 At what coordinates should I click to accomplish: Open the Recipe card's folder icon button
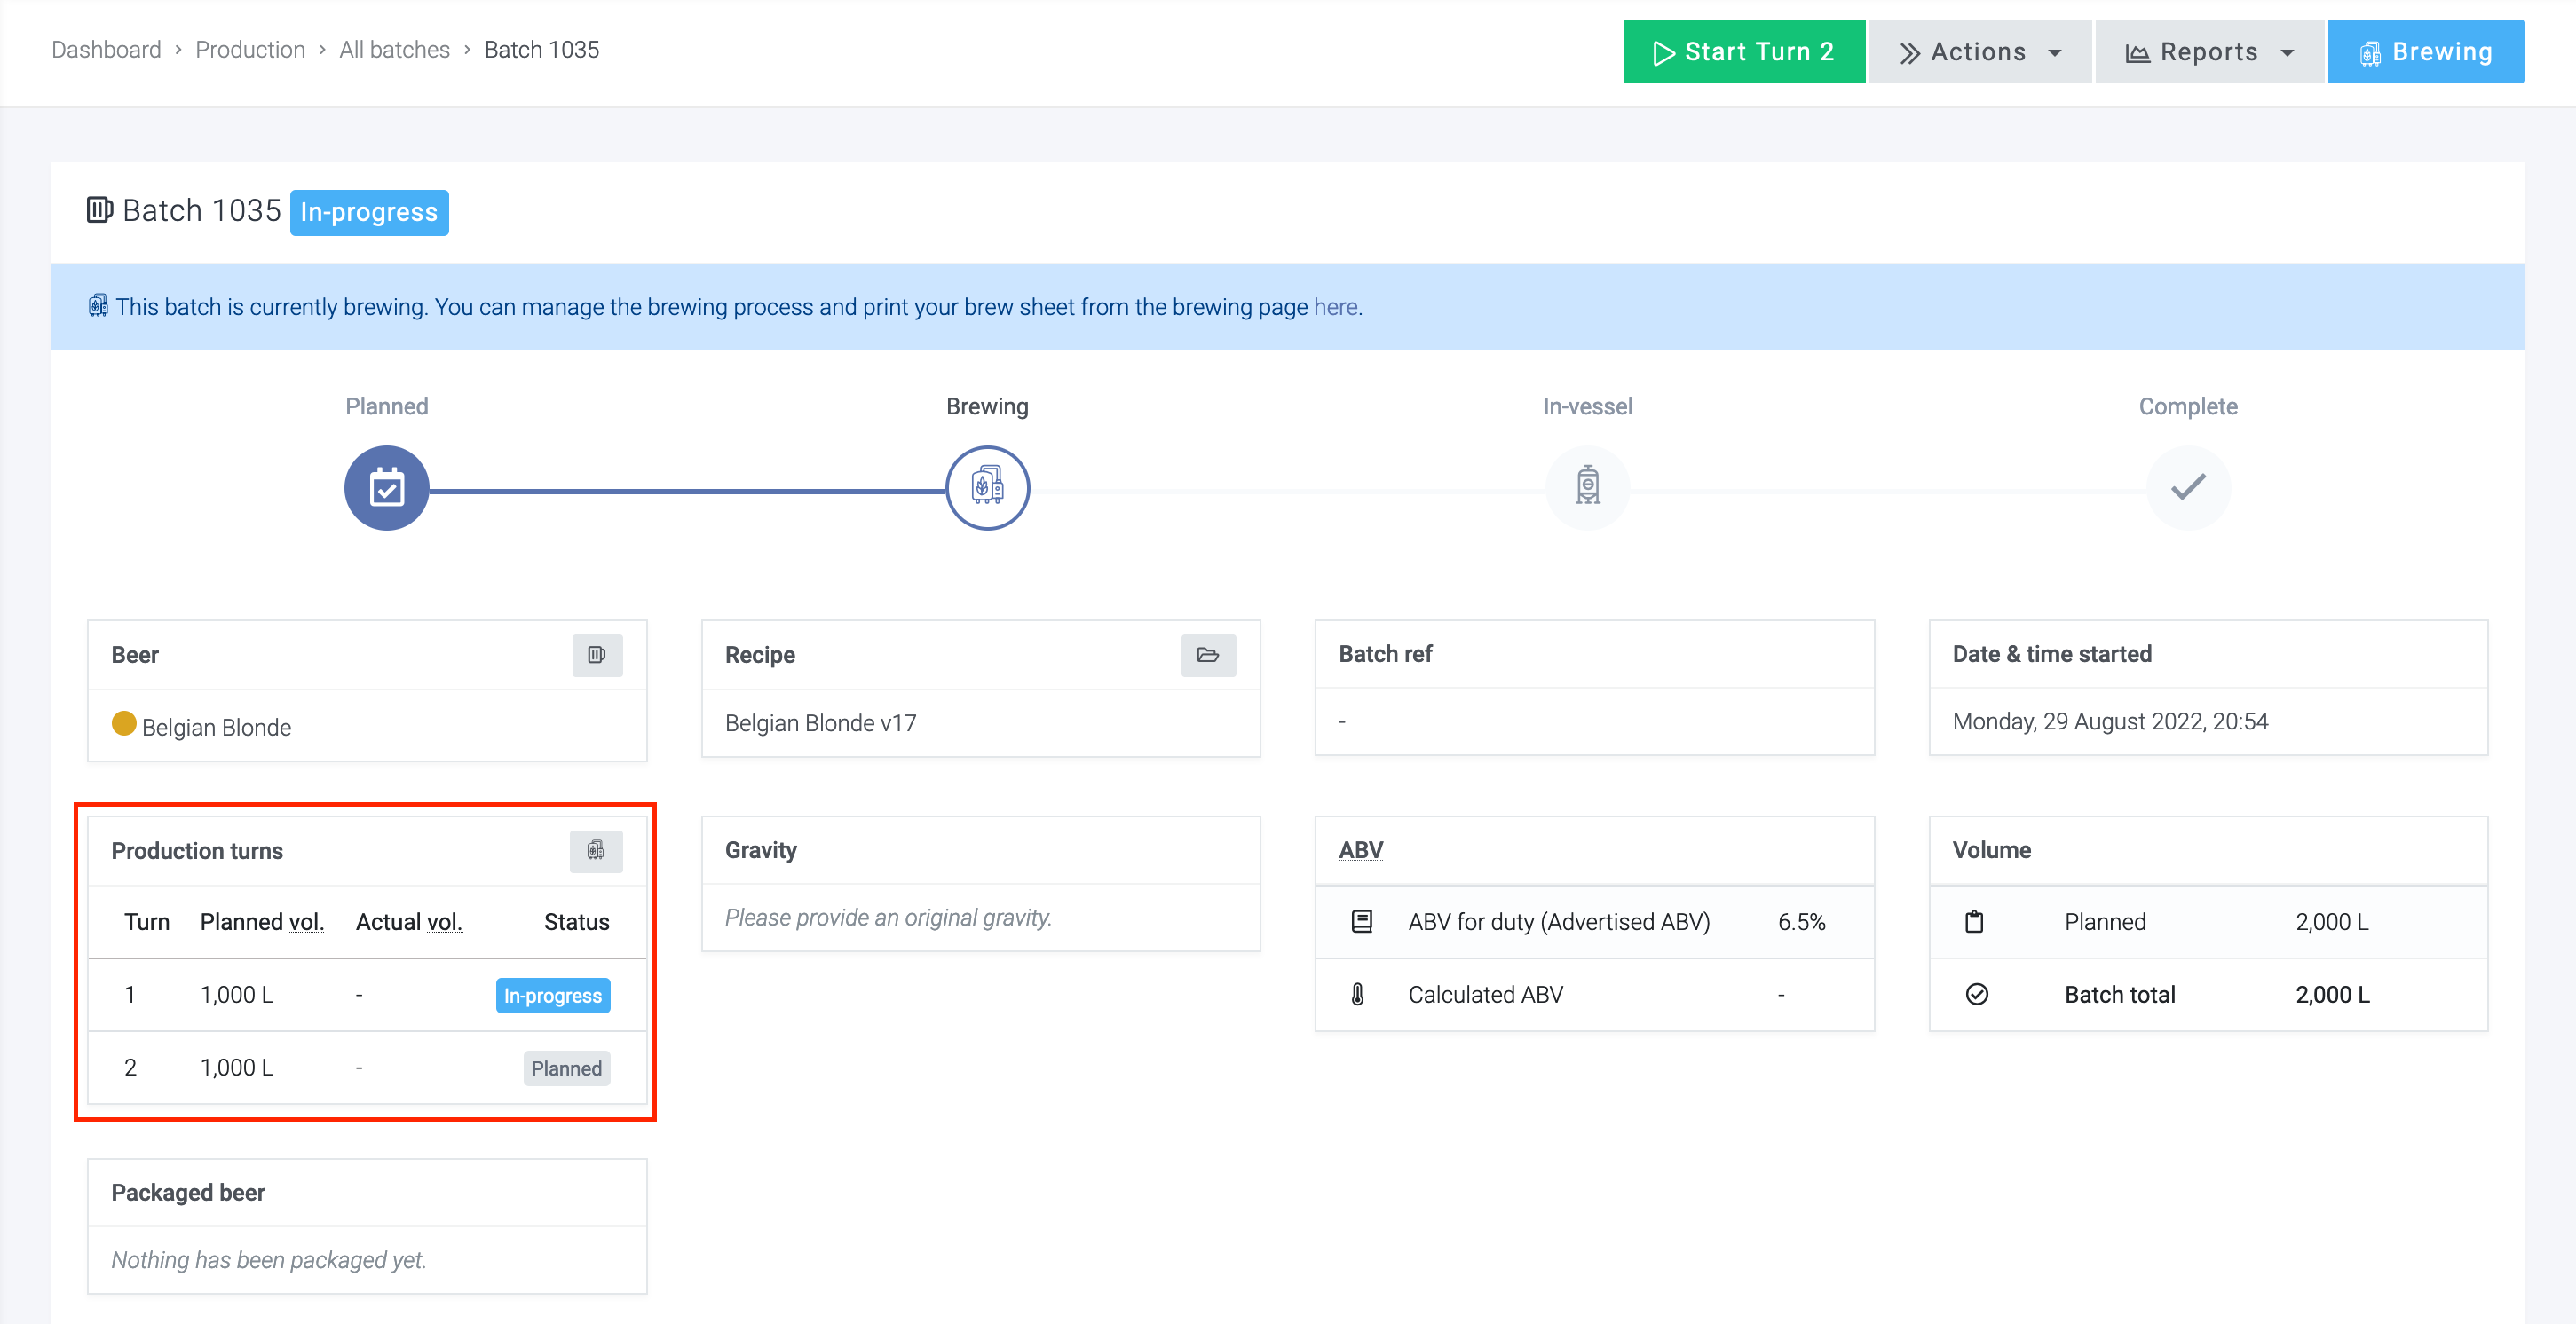point(1208,655)
